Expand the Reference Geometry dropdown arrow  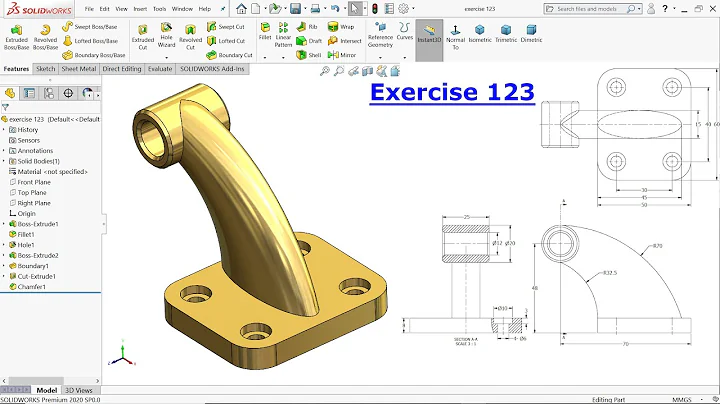[x=380, y=58]
